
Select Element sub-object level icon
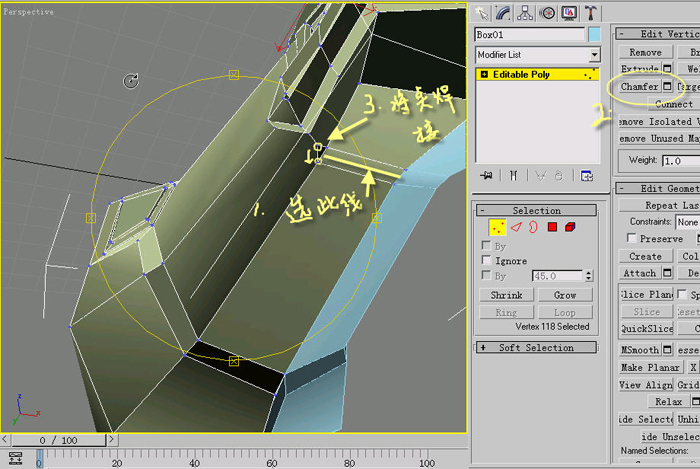pos(570,227)
